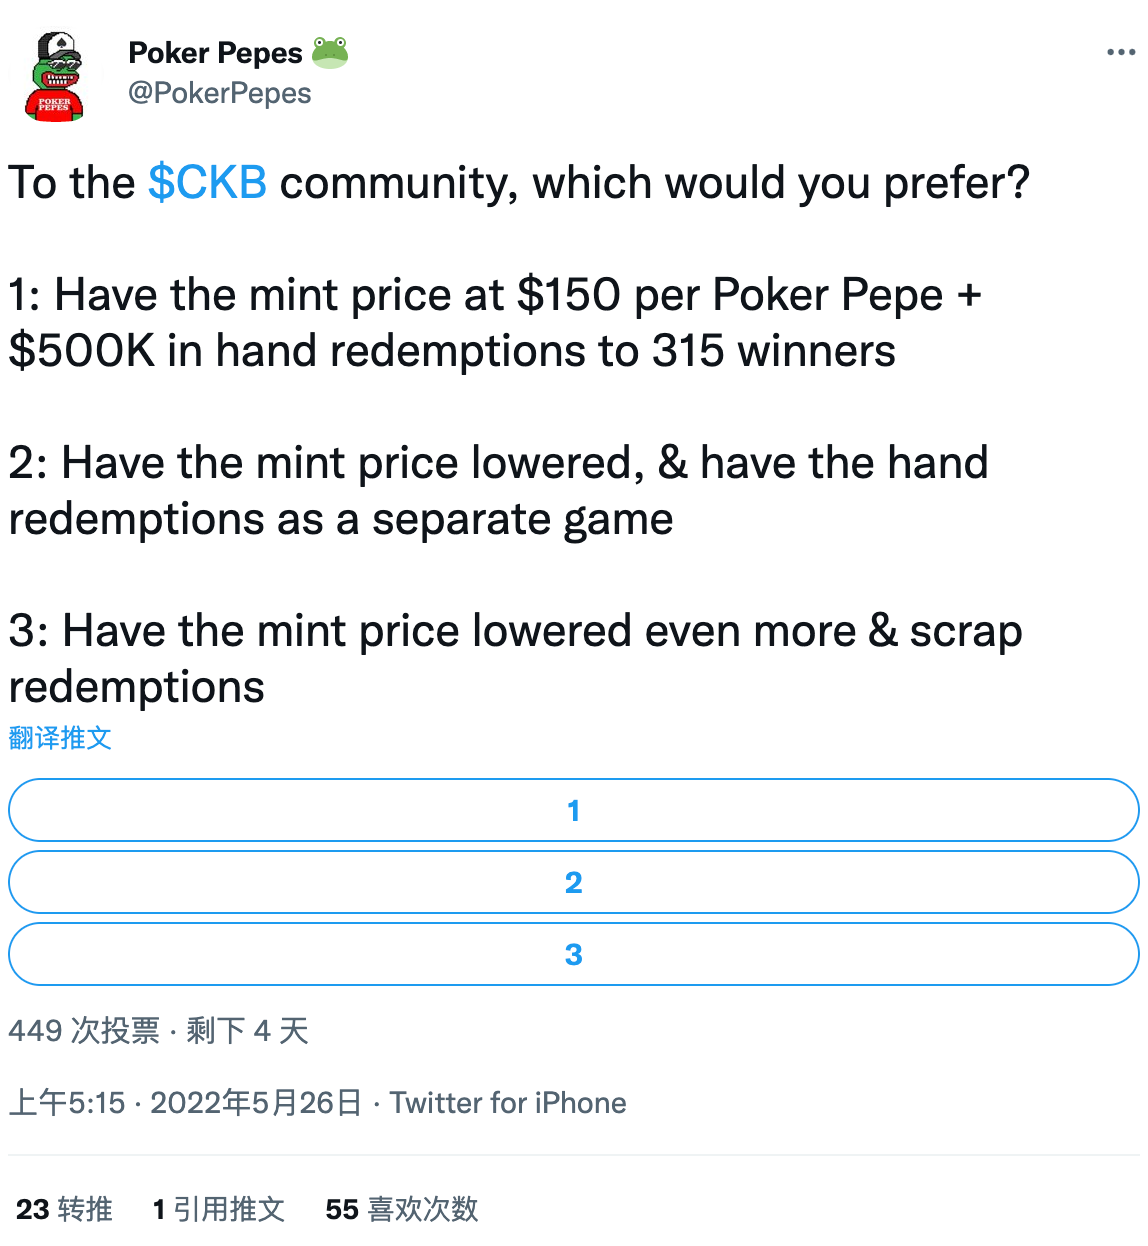1148x1246 pixels.
Task: Click the Twitter for iPhone source link
Action: click(508, 1103)
